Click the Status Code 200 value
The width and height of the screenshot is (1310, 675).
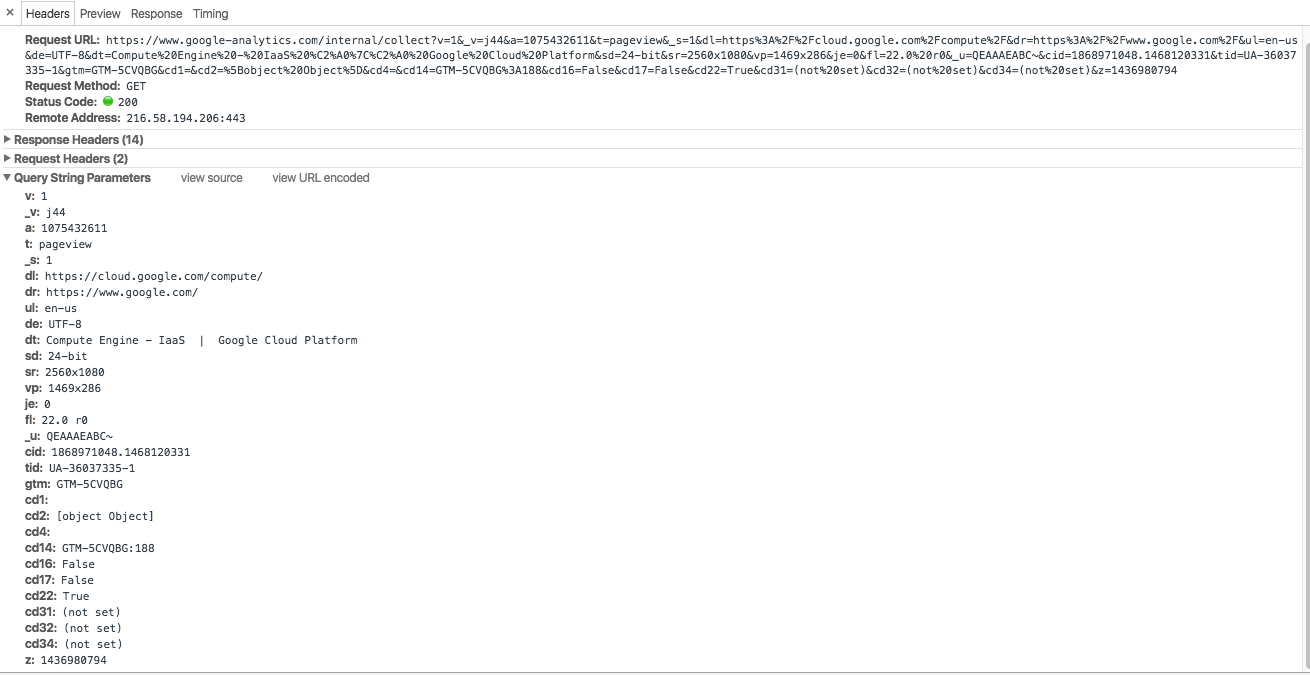pyautogui.click(x=127, y=102)
